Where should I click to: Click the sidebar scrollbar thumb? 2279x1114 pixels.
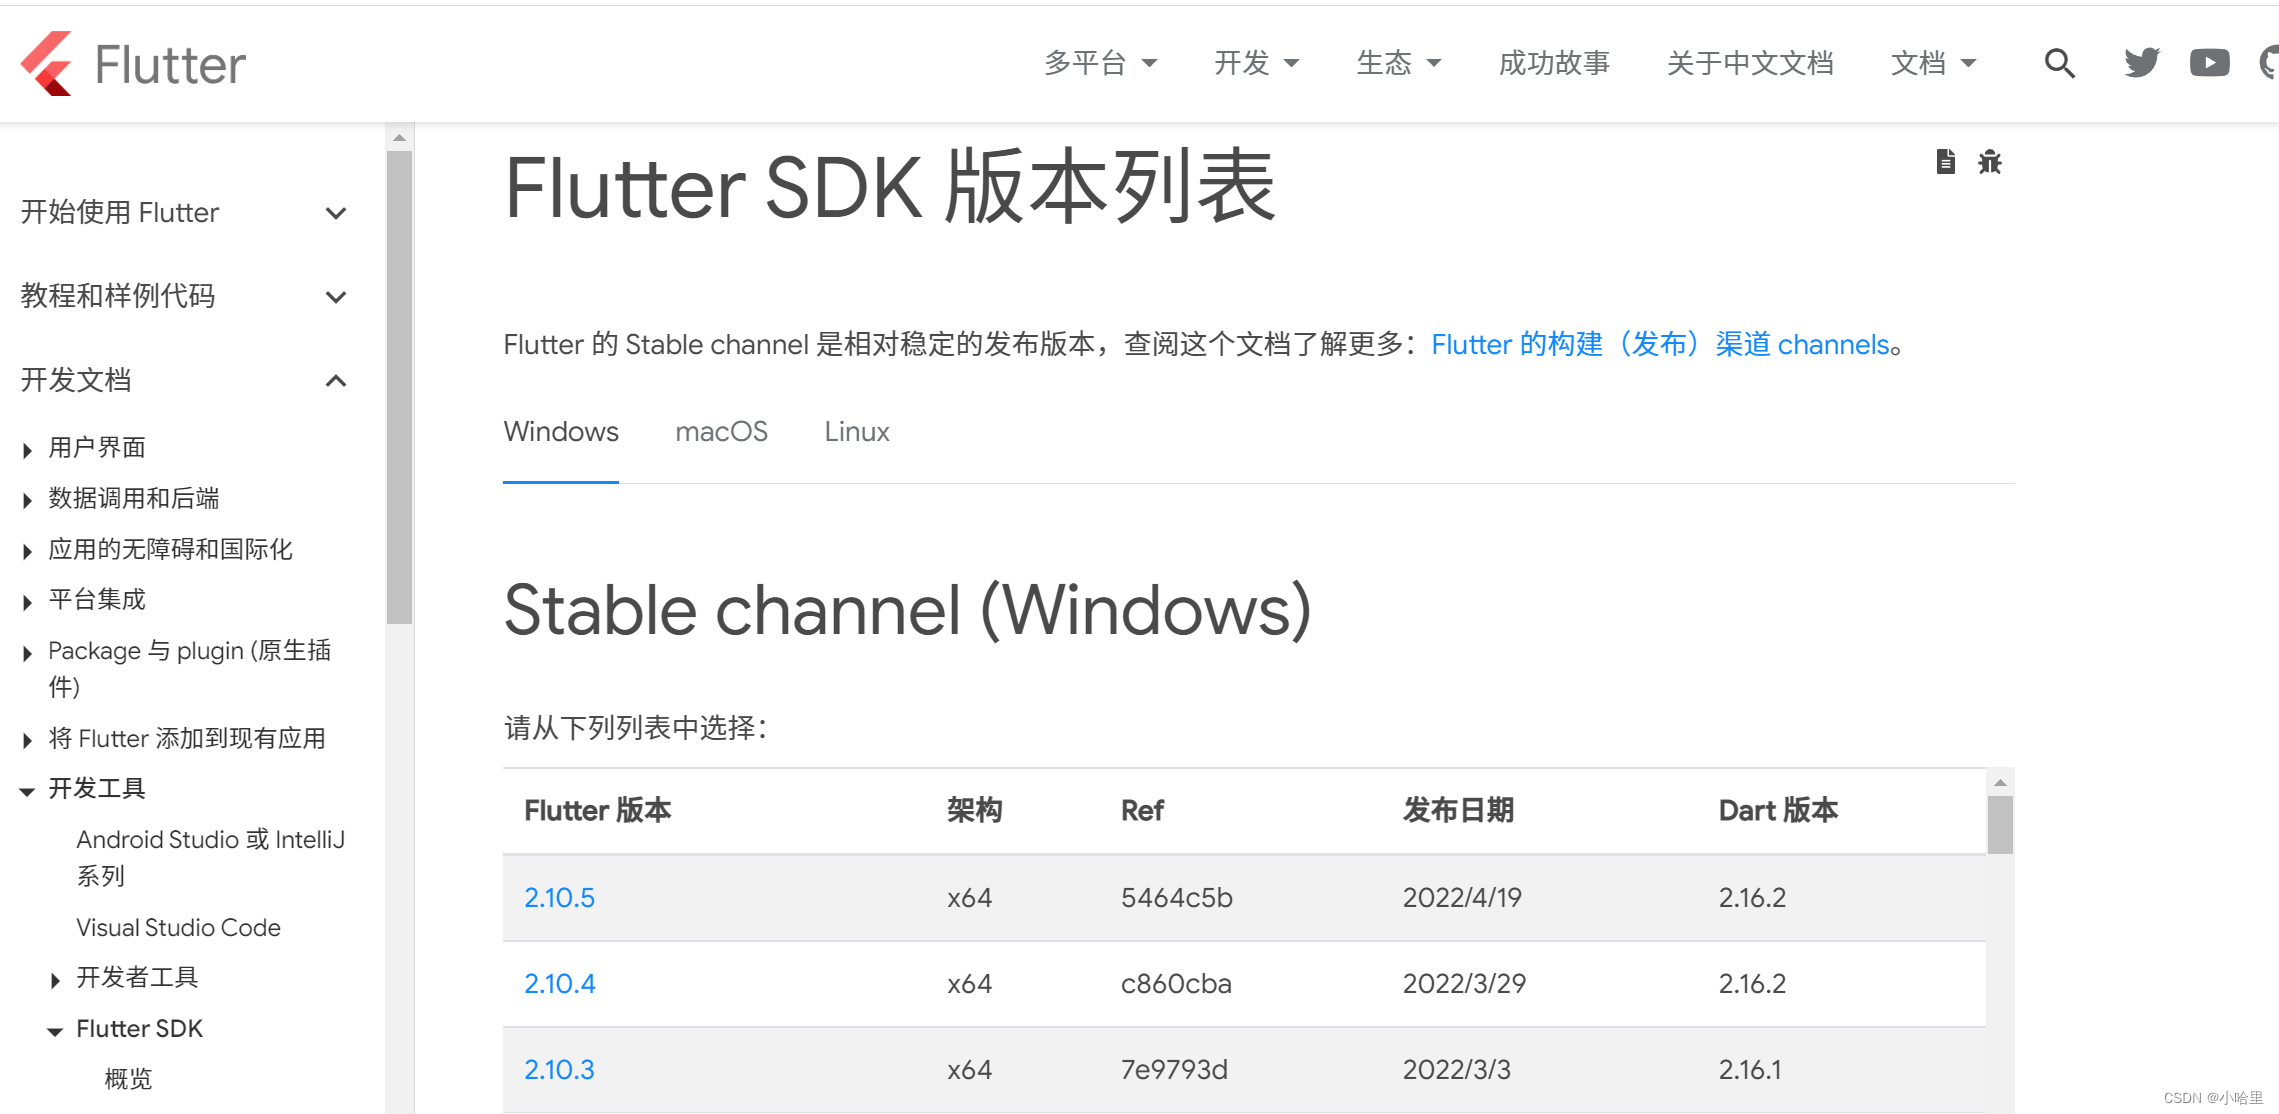(399, 387)
